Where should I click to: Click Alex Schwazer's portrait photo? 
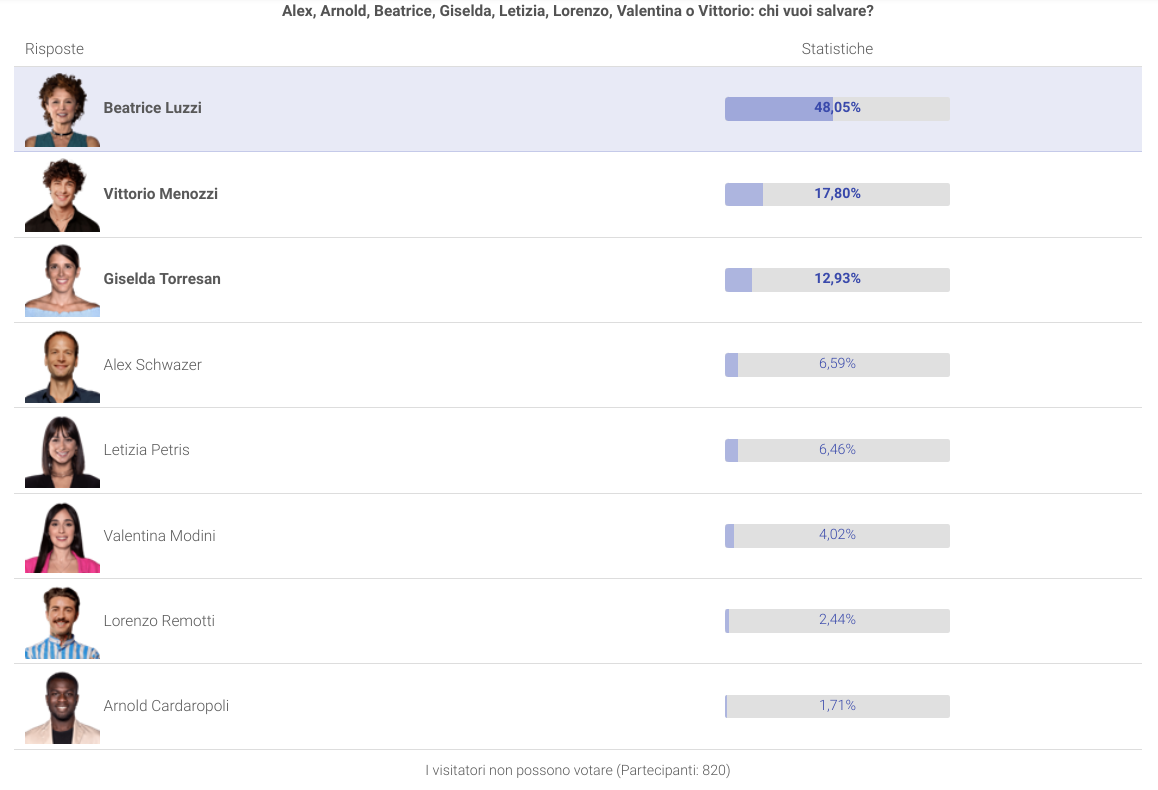point(62,365)
